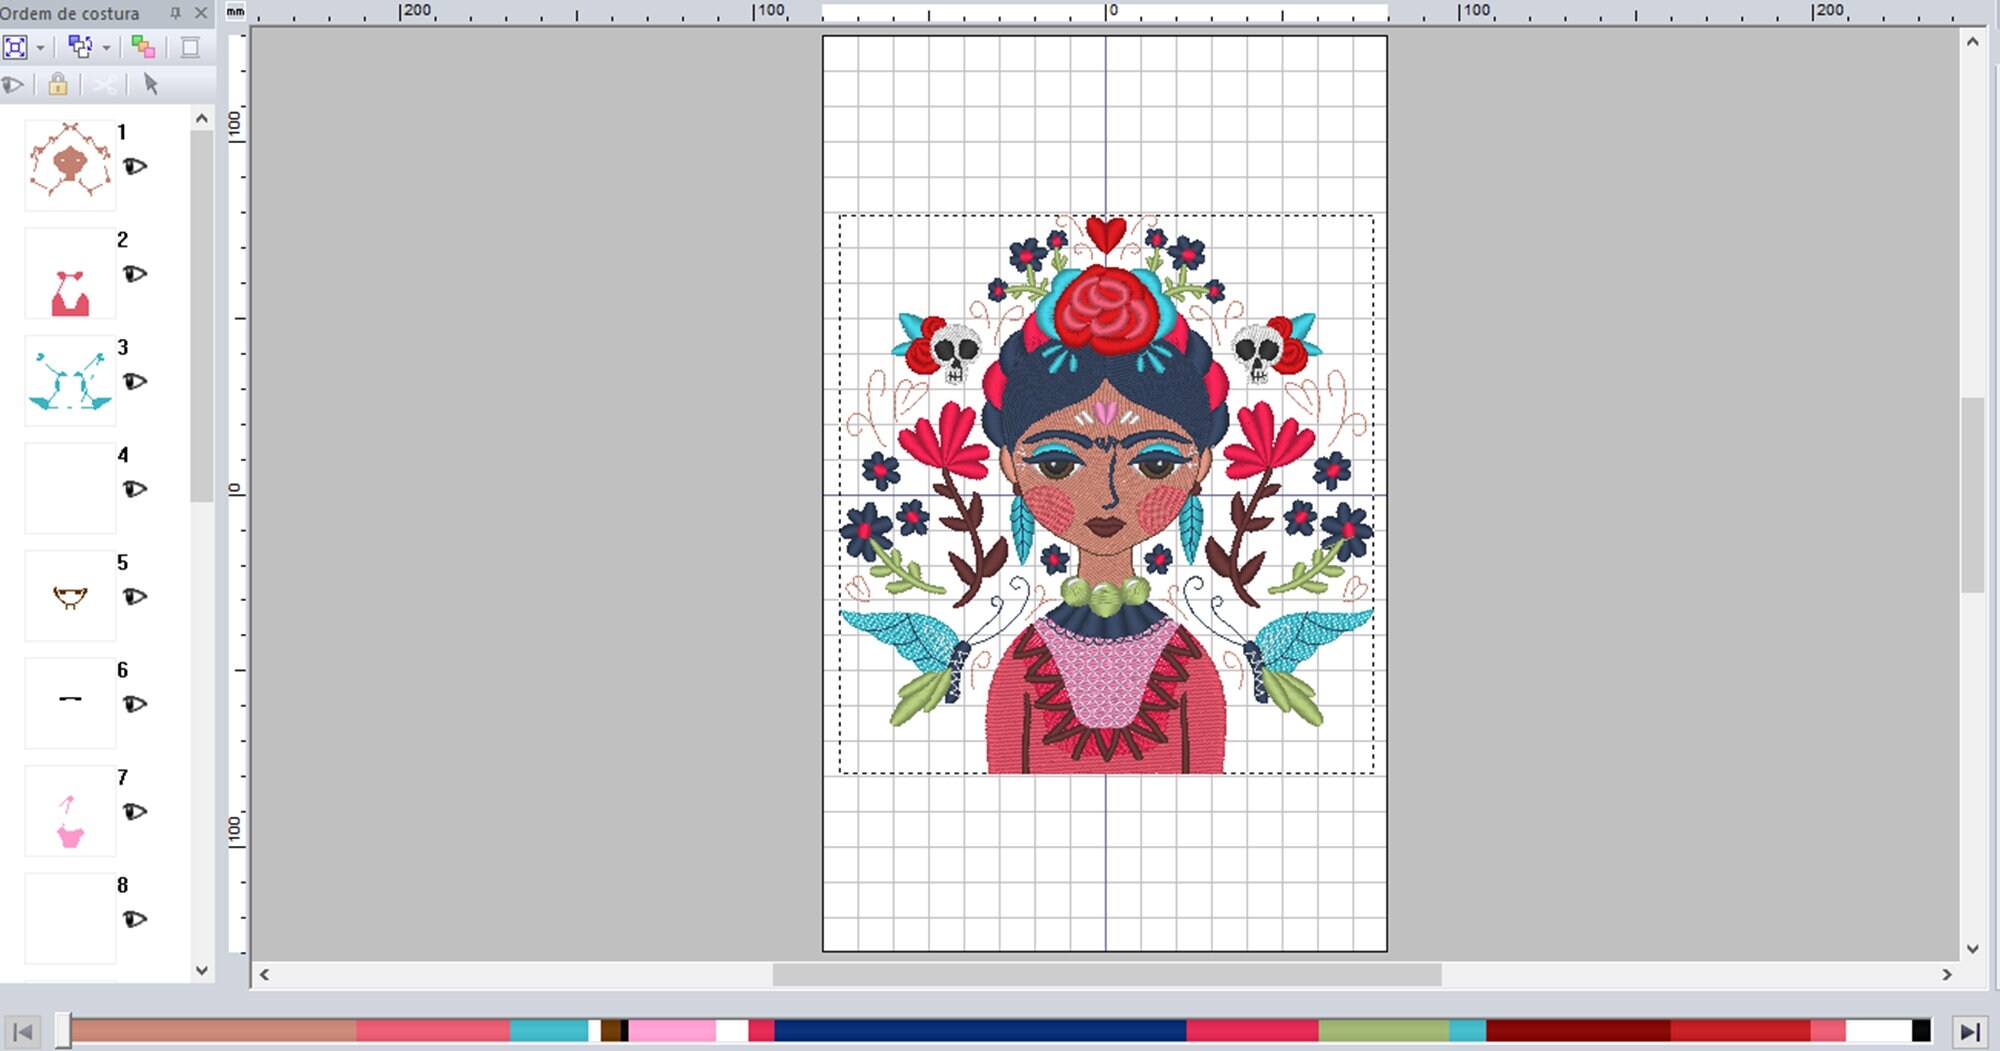Select thumbnail 2 with the red dress
The height and width of the screenshot is (1051, 2000).
tap(70, 273)
